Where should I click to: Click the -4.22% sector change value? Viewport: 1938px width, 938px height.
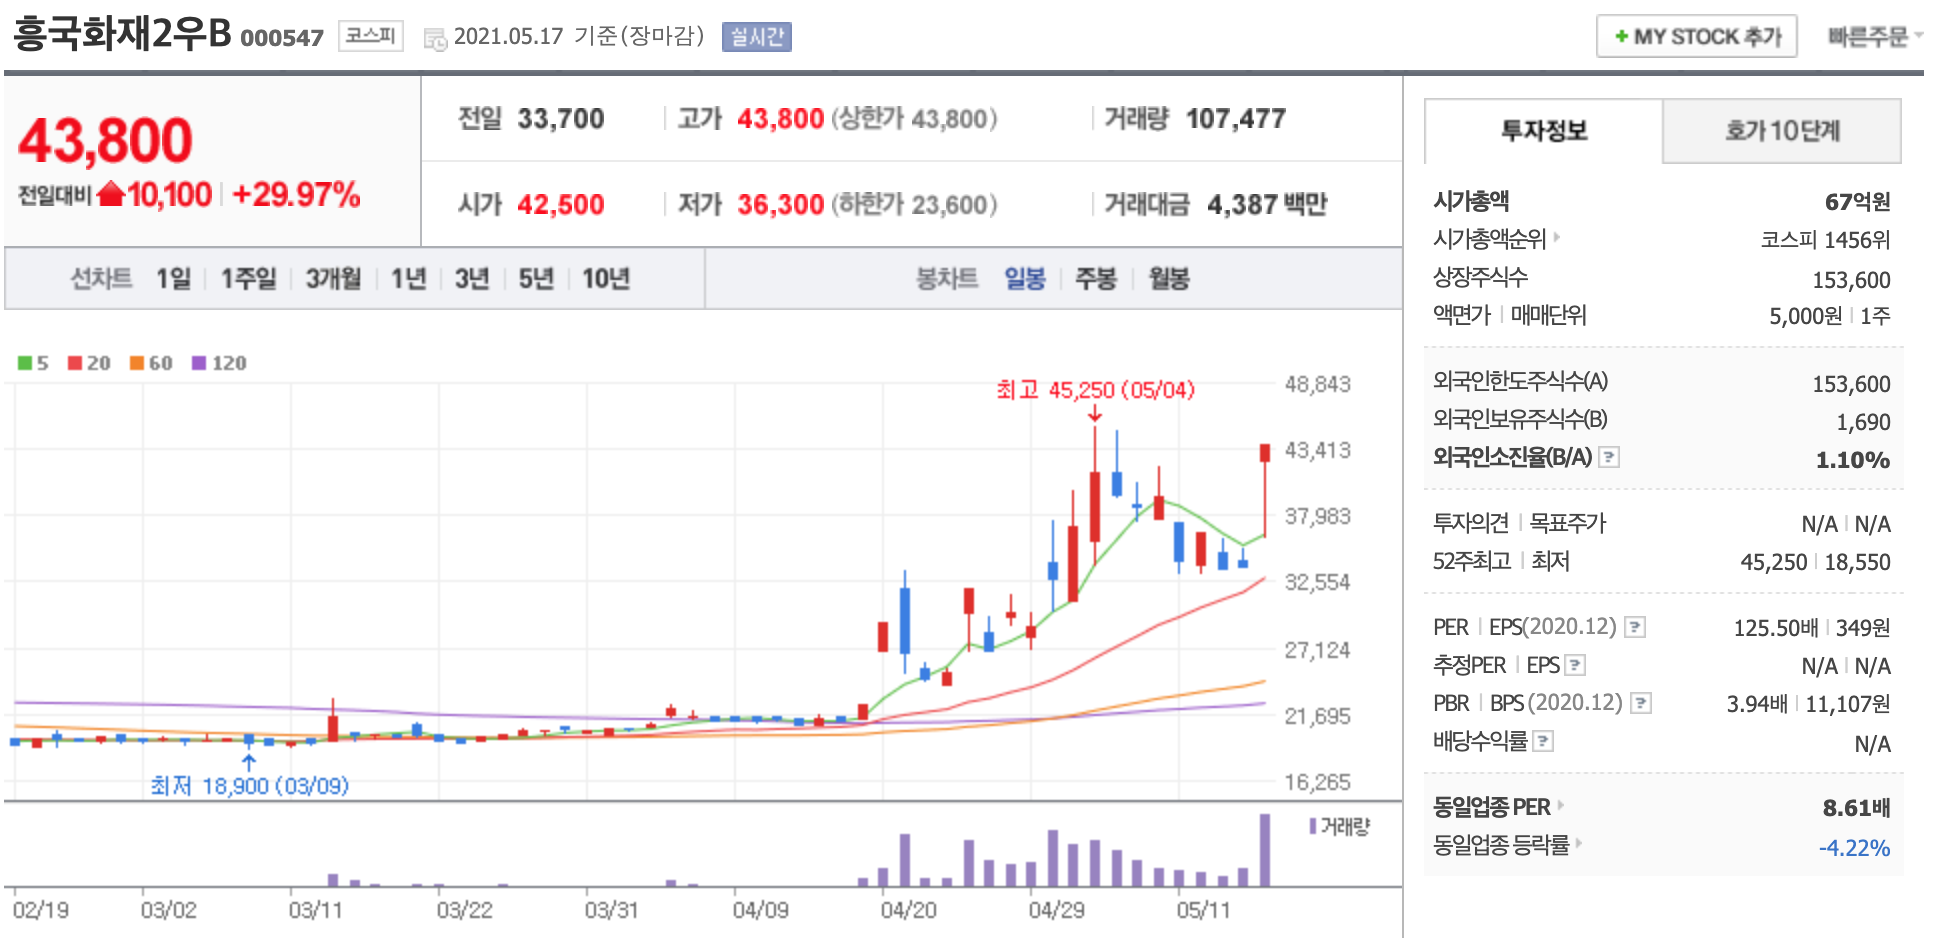[1854, 848]
